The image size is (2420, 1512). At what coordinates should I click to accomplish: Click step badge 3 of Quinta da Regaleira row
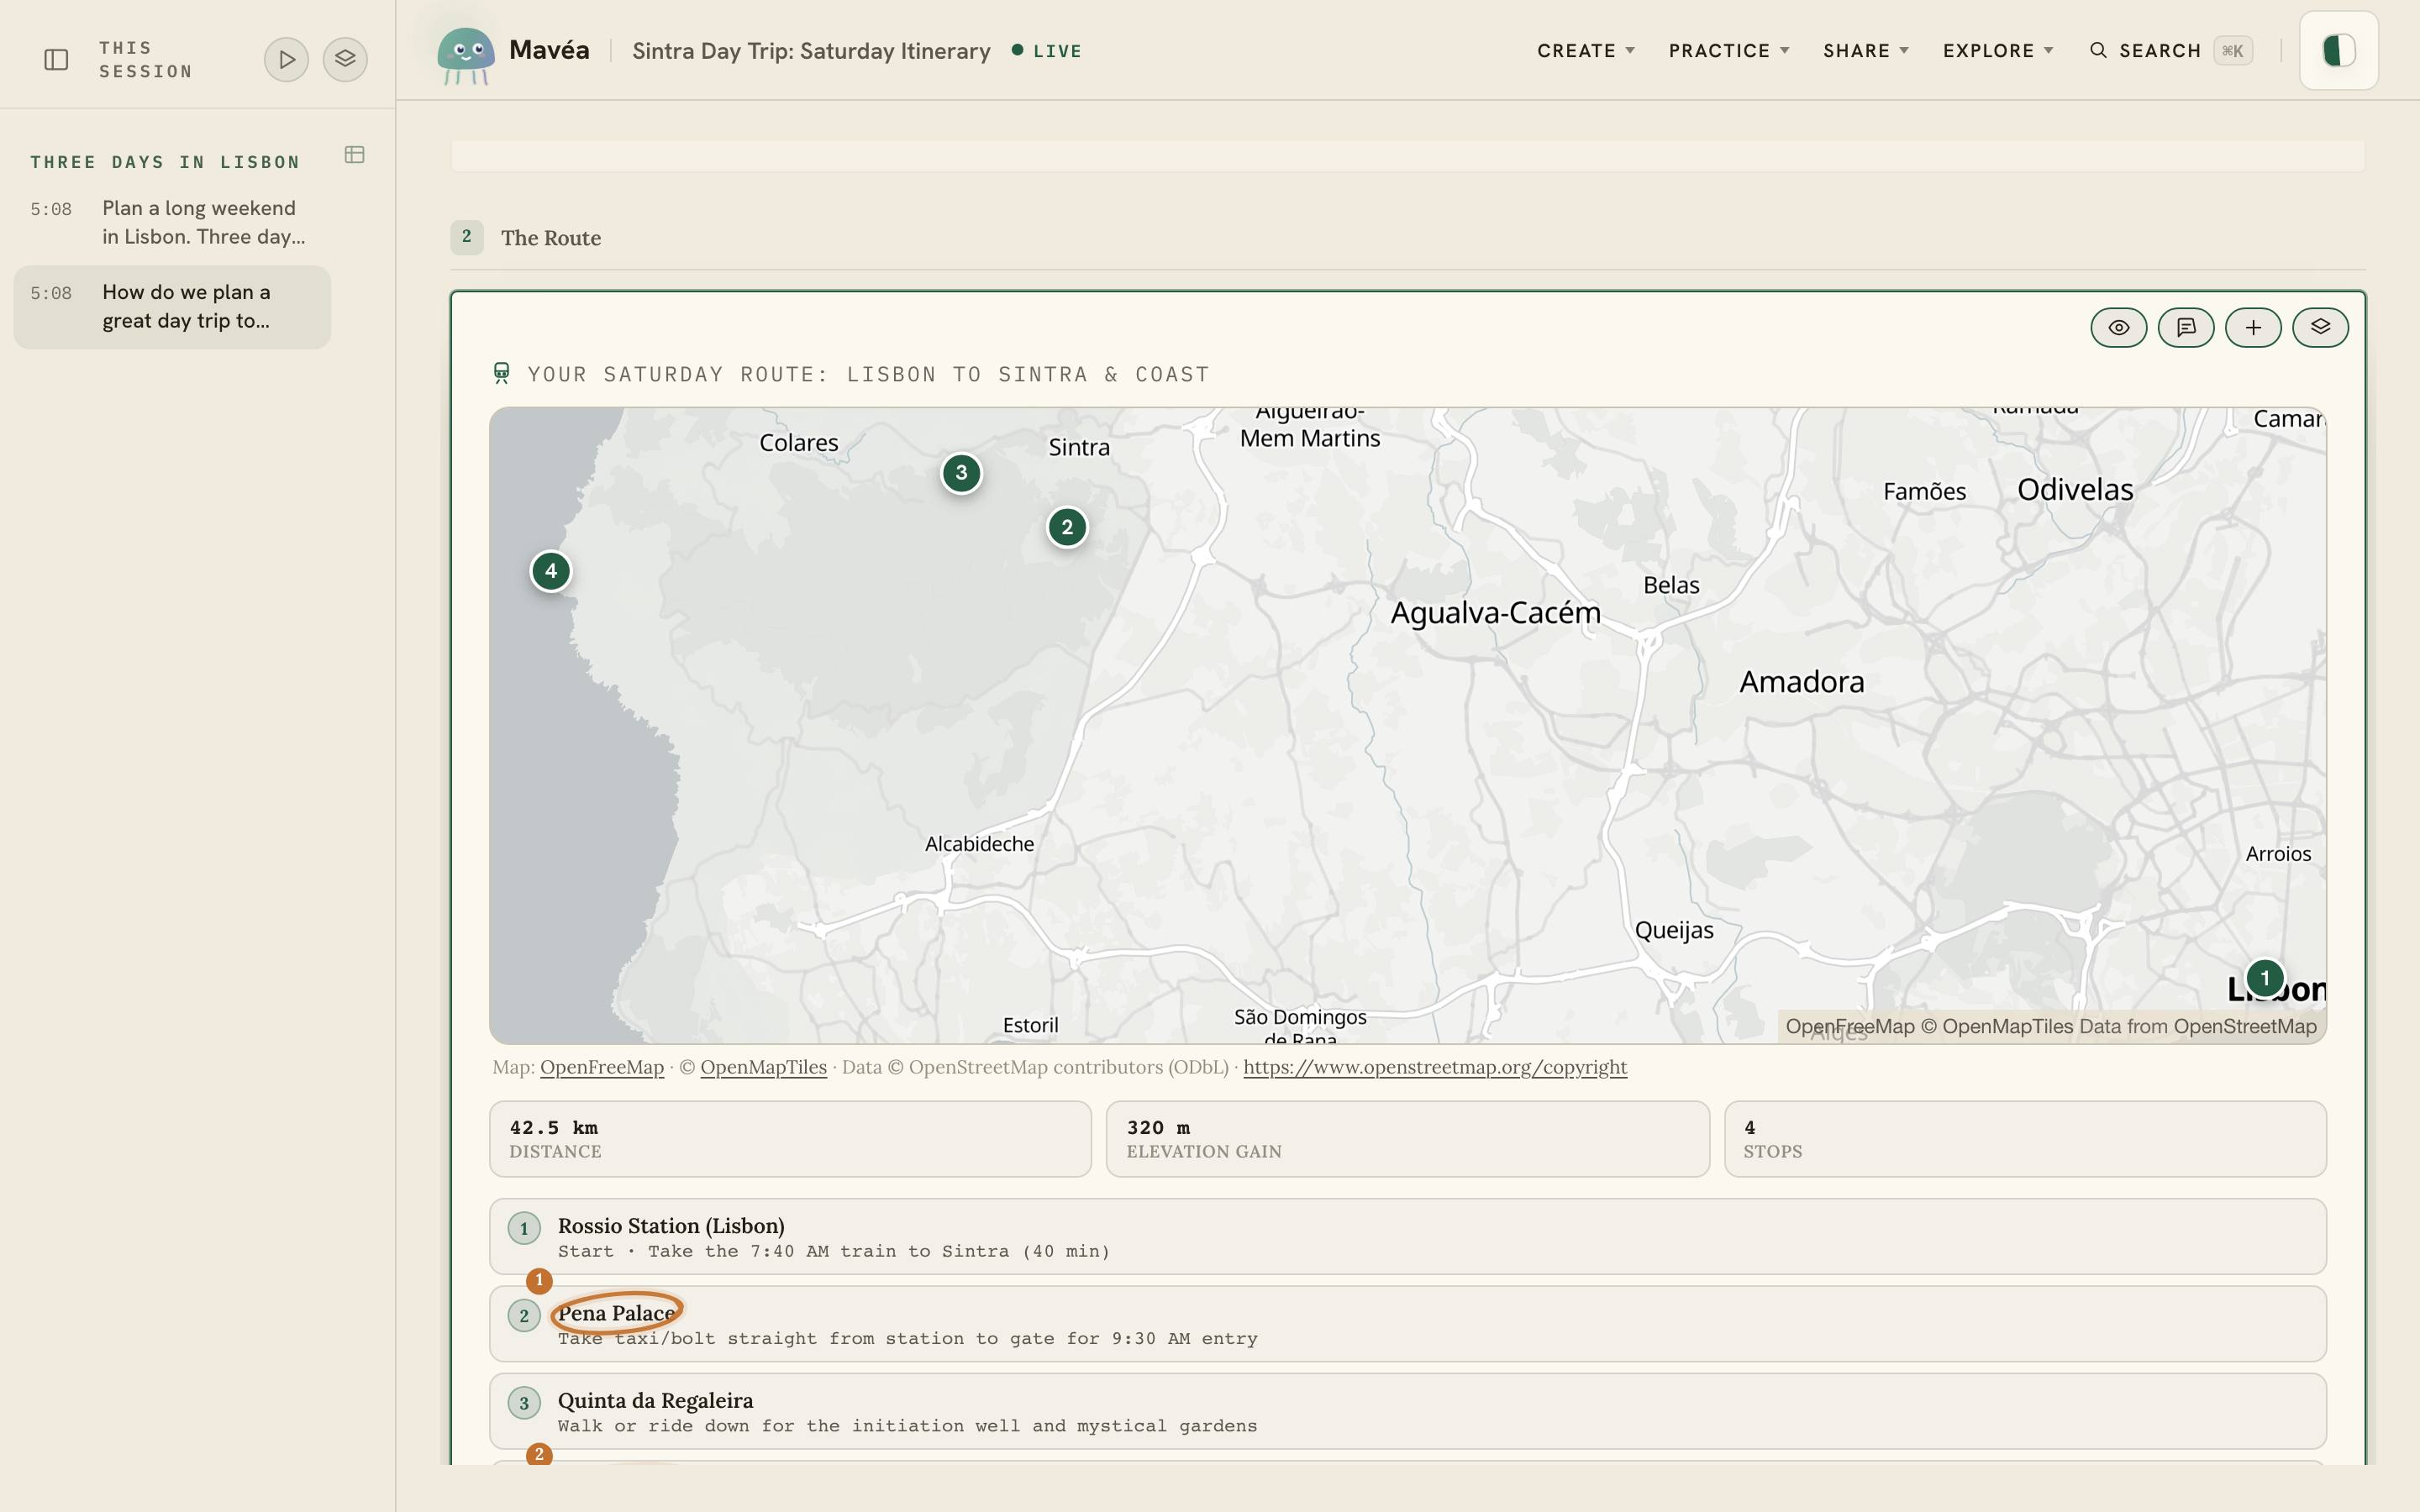click(524, 1403)
